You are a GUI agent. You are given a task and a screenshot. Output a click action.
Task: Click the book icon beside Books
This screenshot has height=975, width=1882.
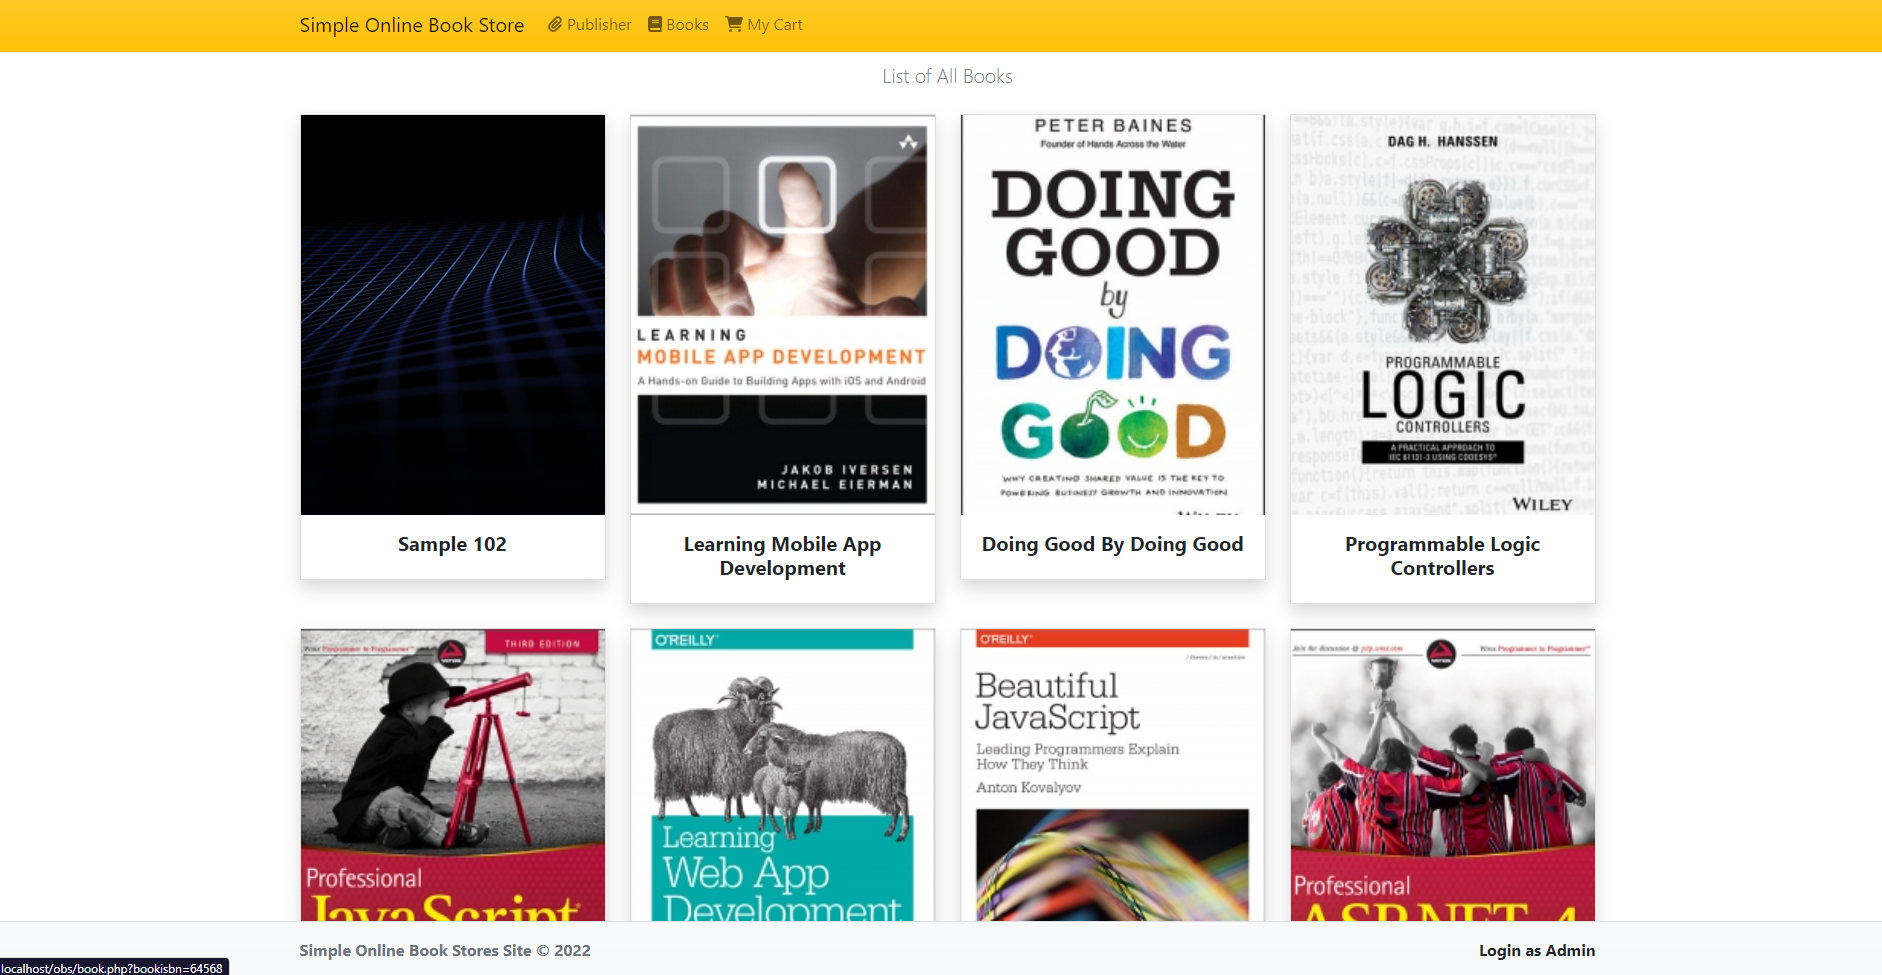[x=655, y=24]
